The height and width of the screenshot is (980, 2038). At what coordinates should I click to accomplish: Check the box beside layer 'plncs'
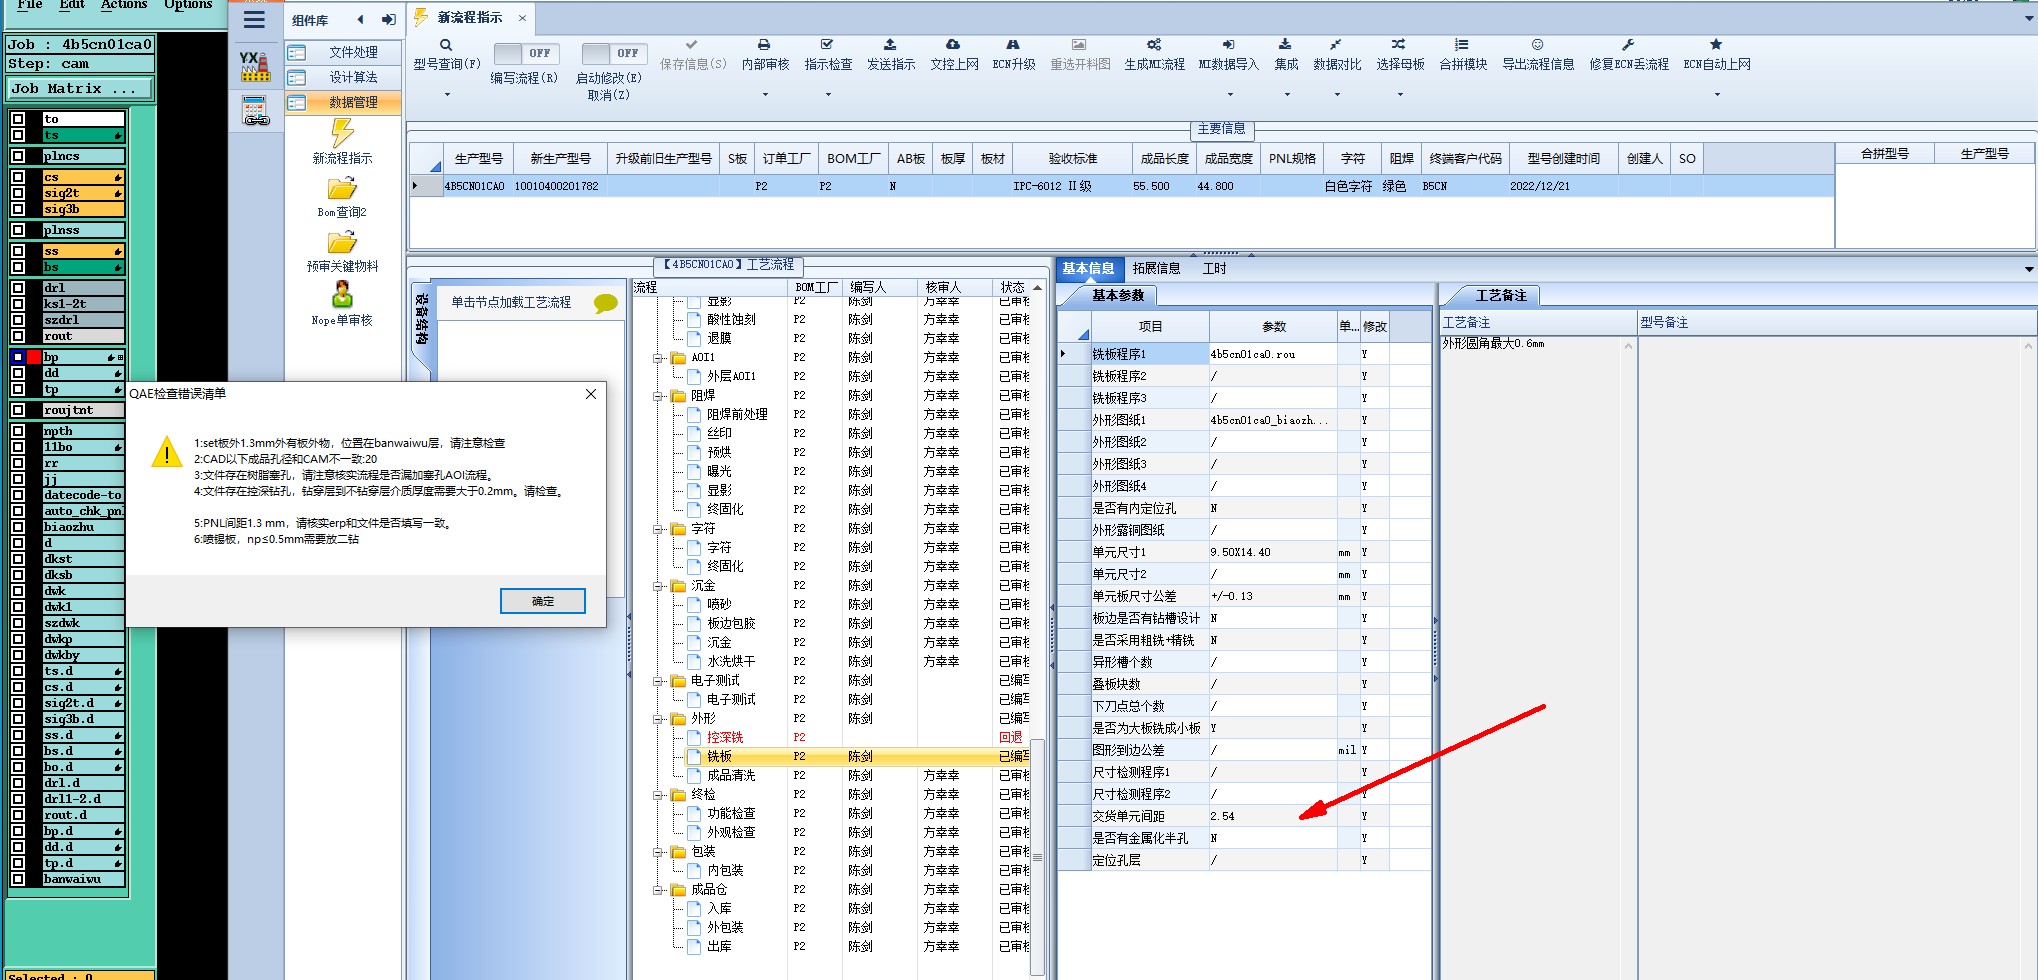pyautogui.click(x=18, y=156)
